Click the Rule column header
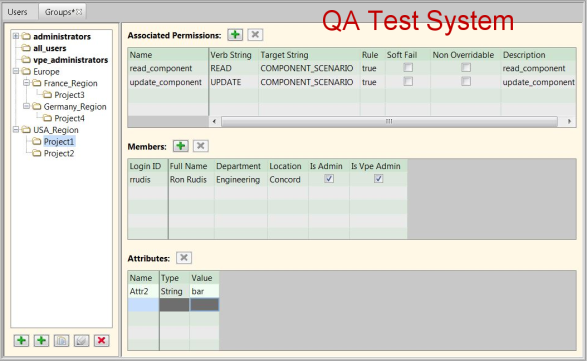587x361 pixels. tap(372, 55)
